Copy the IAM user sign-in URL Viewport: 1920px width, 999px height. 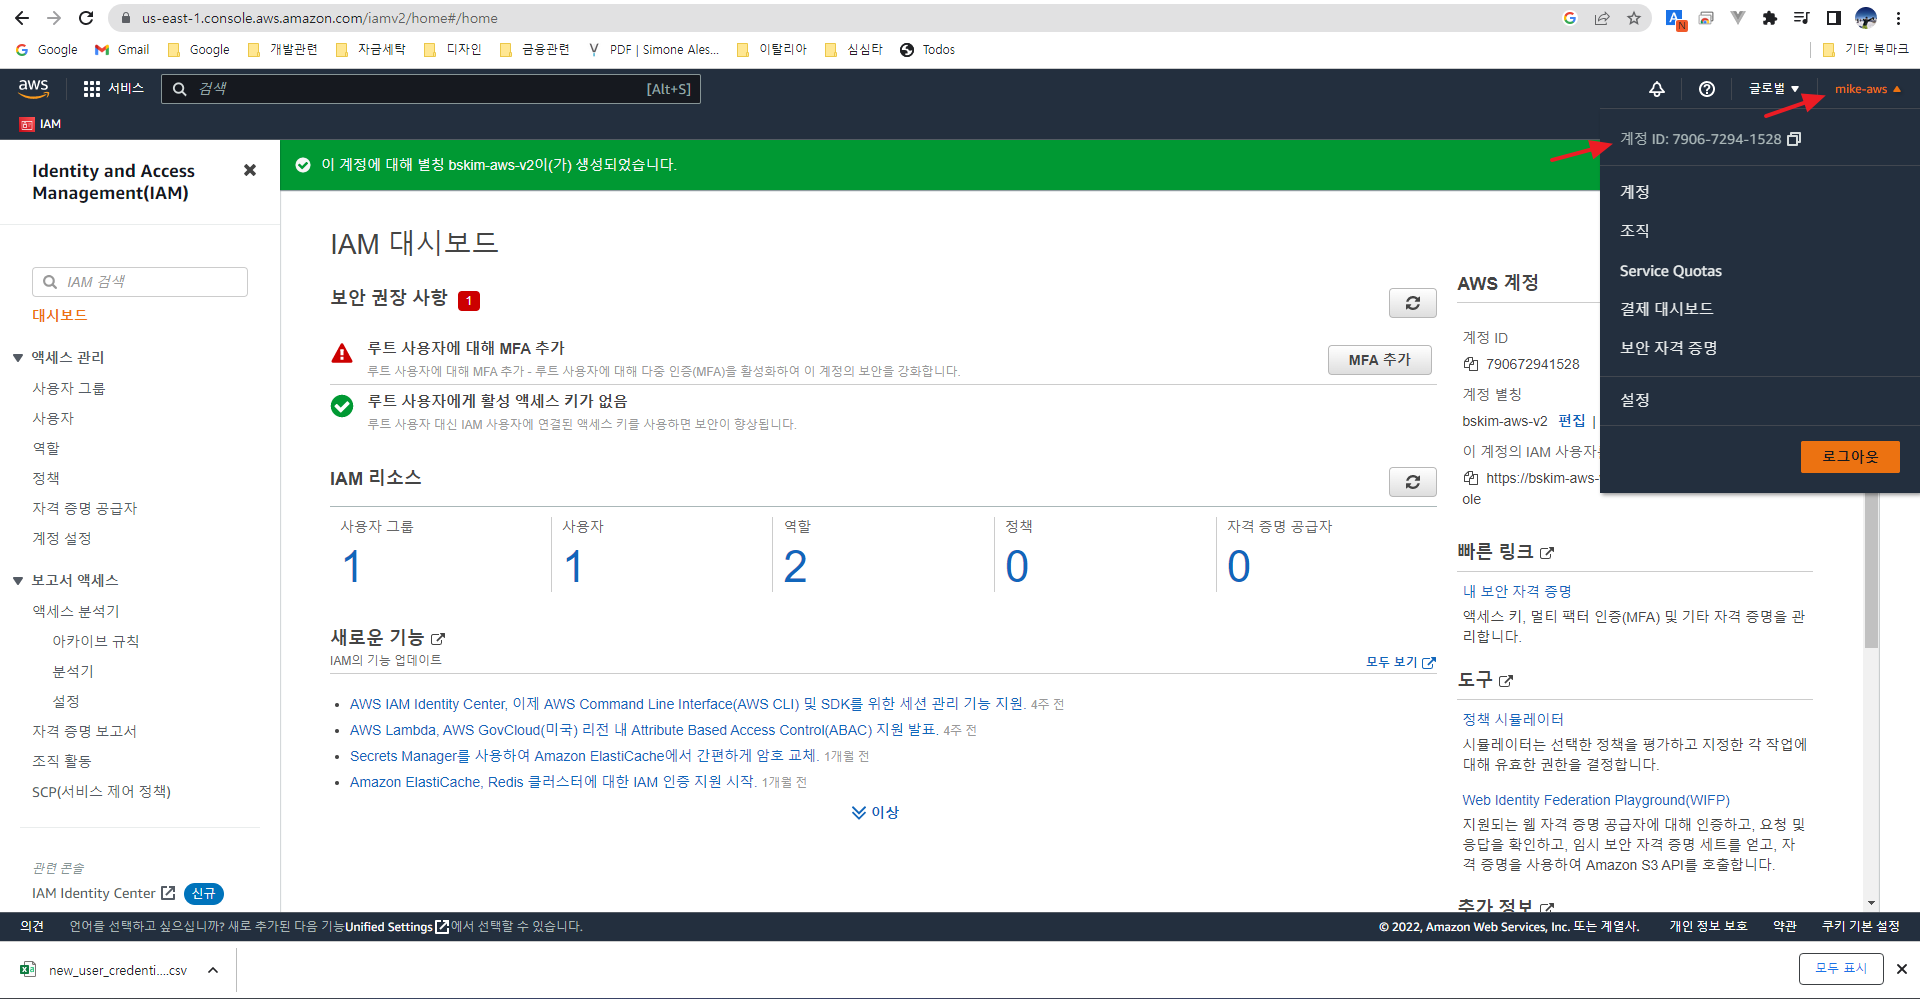tap(1470, 478)
